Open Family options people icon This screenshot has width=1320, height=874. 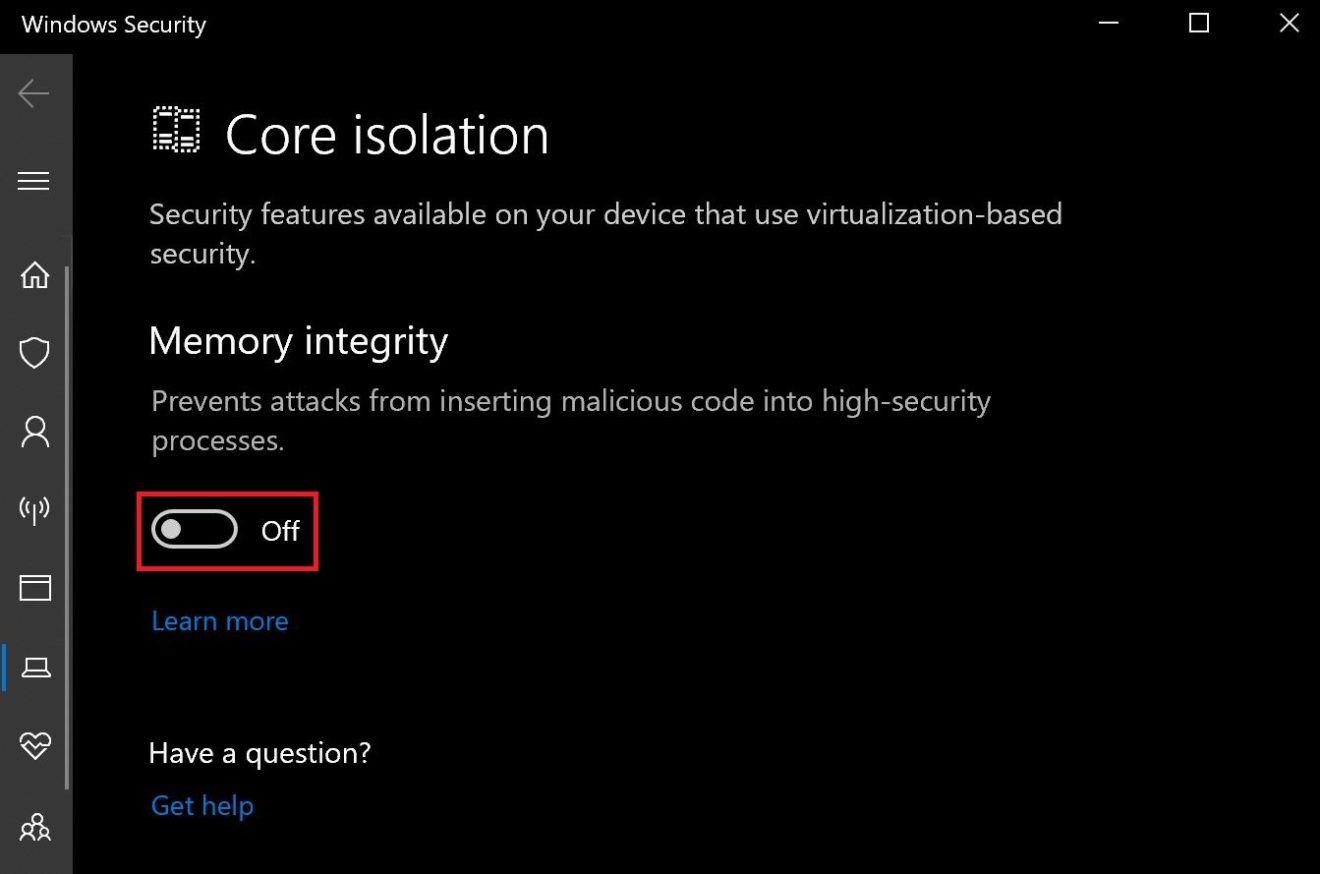(x=35, y=827)
